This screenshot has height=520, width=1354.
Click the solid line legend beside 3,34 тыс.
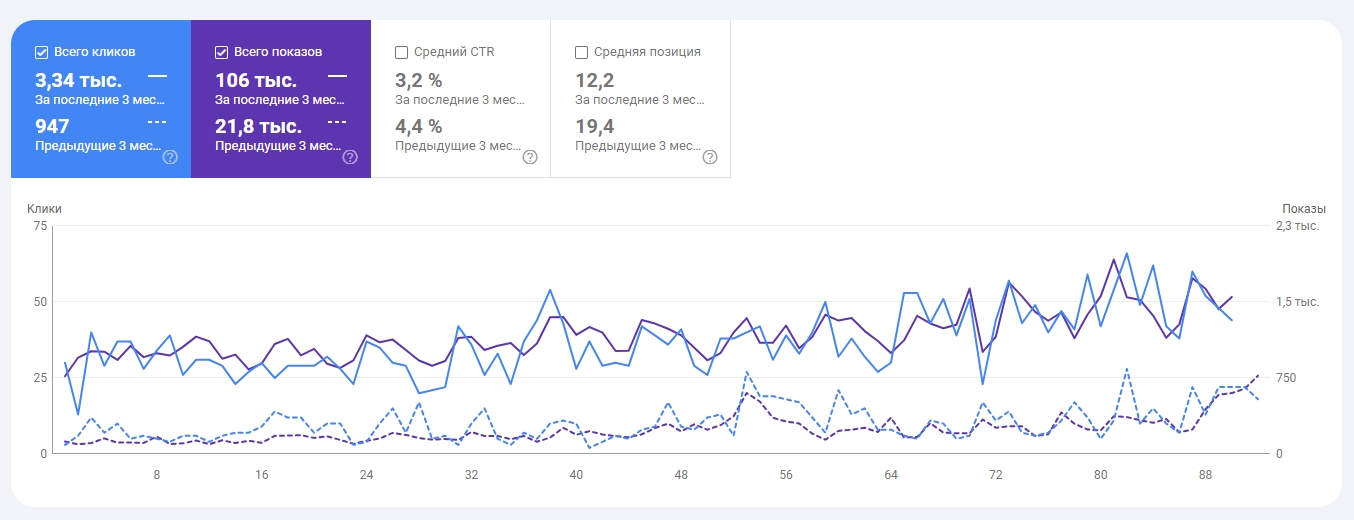click(157, 76)
